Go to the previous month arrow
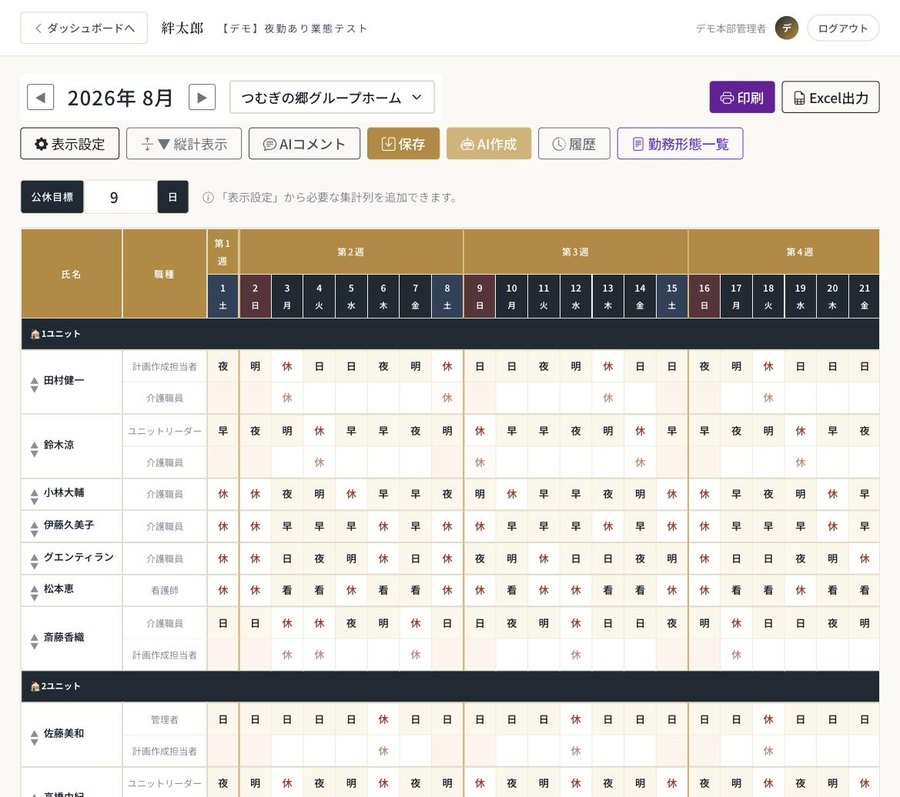The height and width of the screenshot is (797, 900). [40, 97]
